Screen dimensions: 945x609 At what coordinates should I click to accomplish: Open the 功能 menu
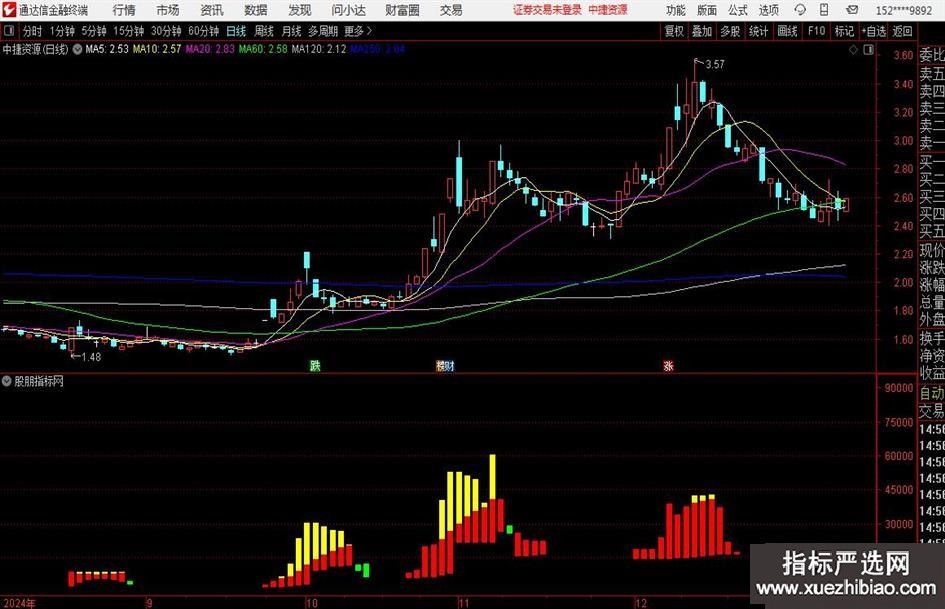pyautogui.click(x=676, y=10)
